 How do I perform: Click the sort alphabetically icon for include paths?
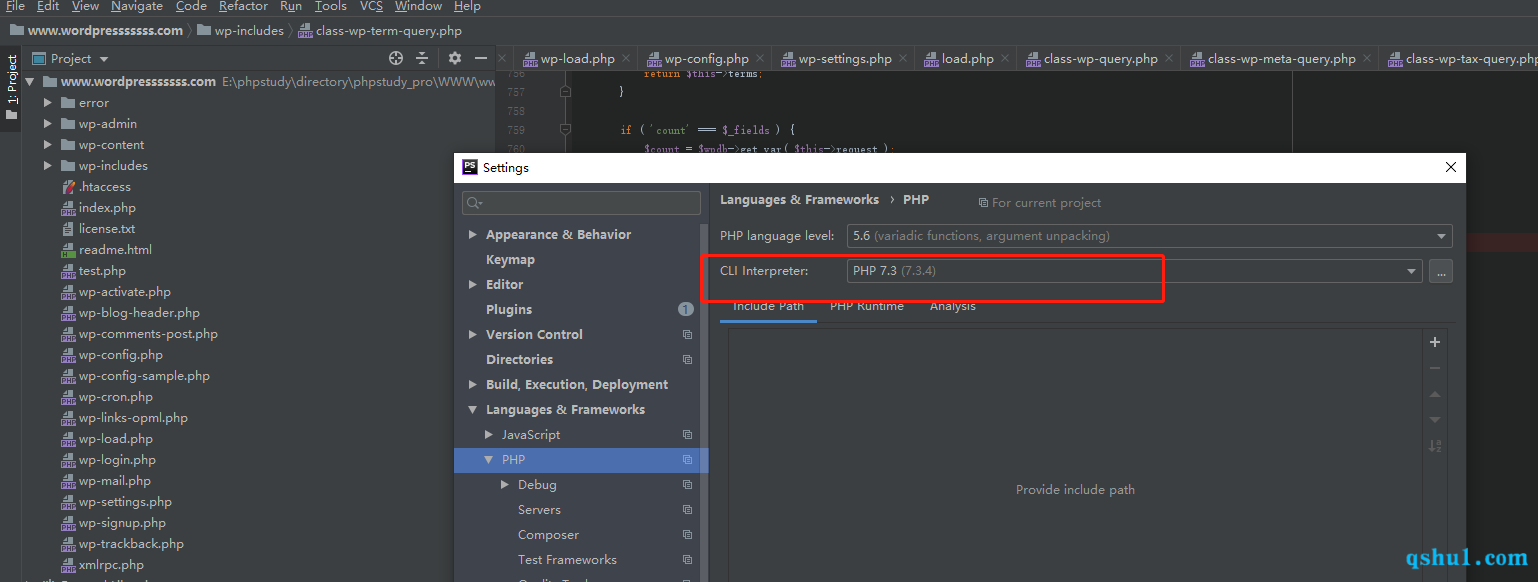1435,446
